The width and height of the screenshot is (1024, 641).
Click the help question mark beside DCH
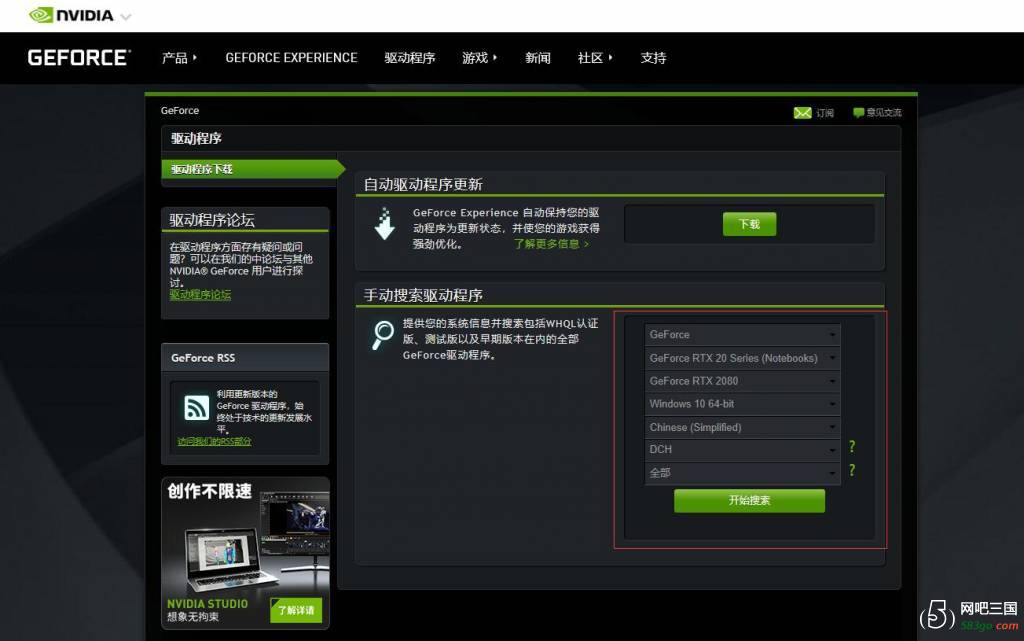[x=852, y=446]
